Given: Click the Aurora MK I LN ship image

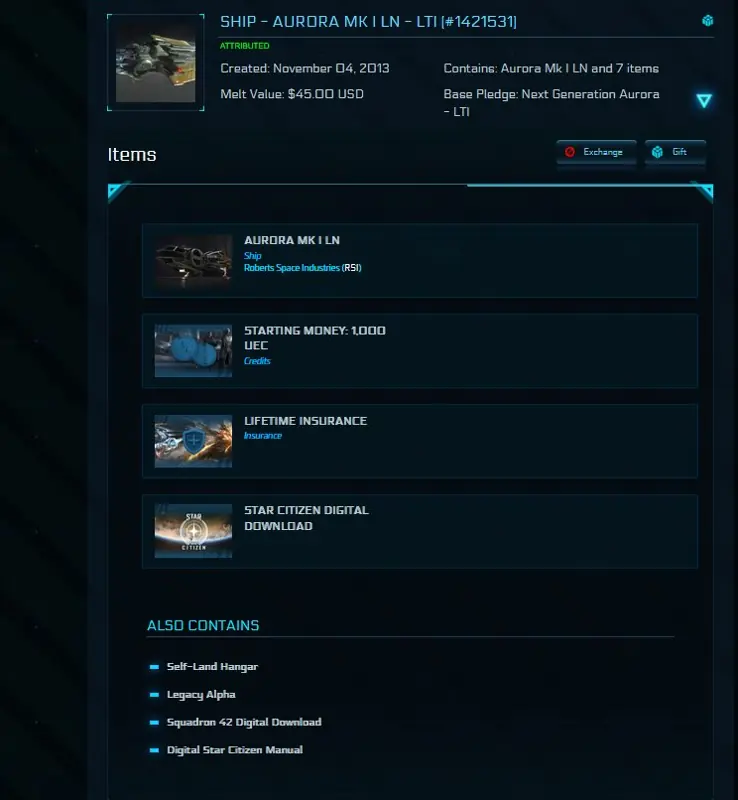Looking at the screenshot, I should point(193,261).
